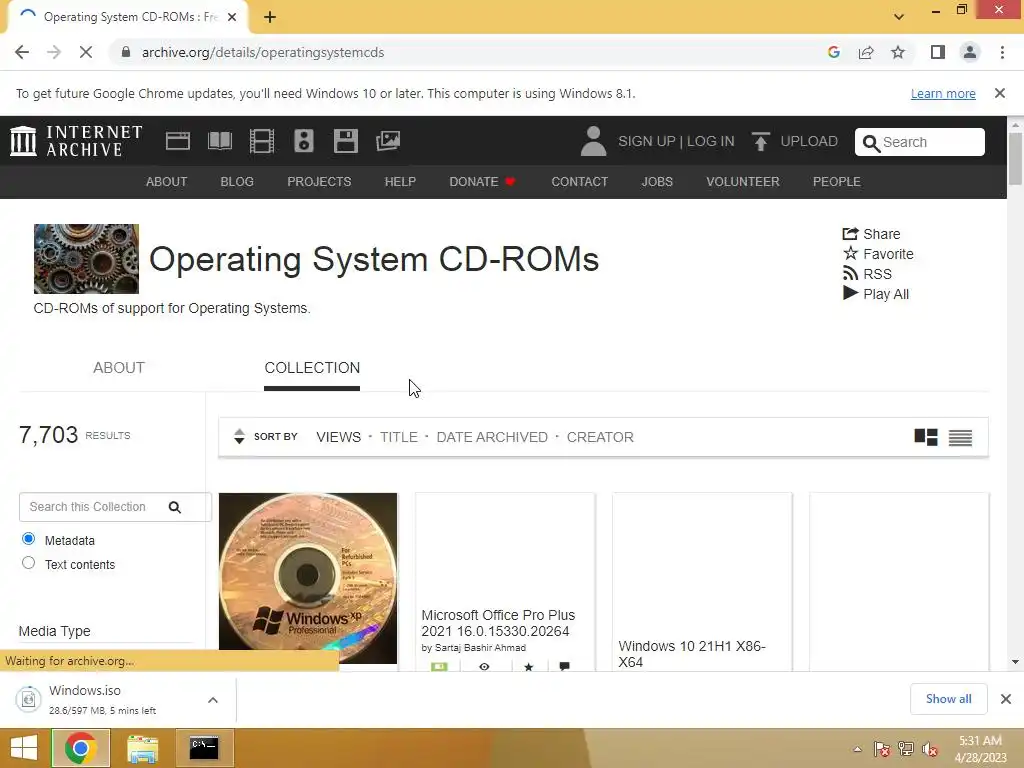Click the upload arrow icon

point(760,141)
